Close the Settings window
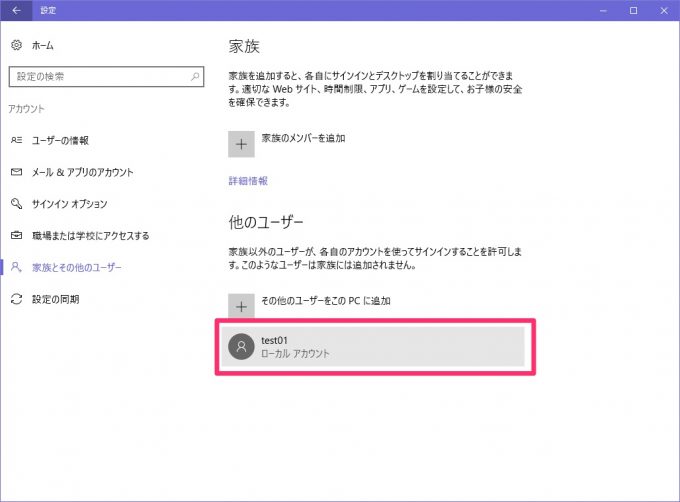 point(664,10)
